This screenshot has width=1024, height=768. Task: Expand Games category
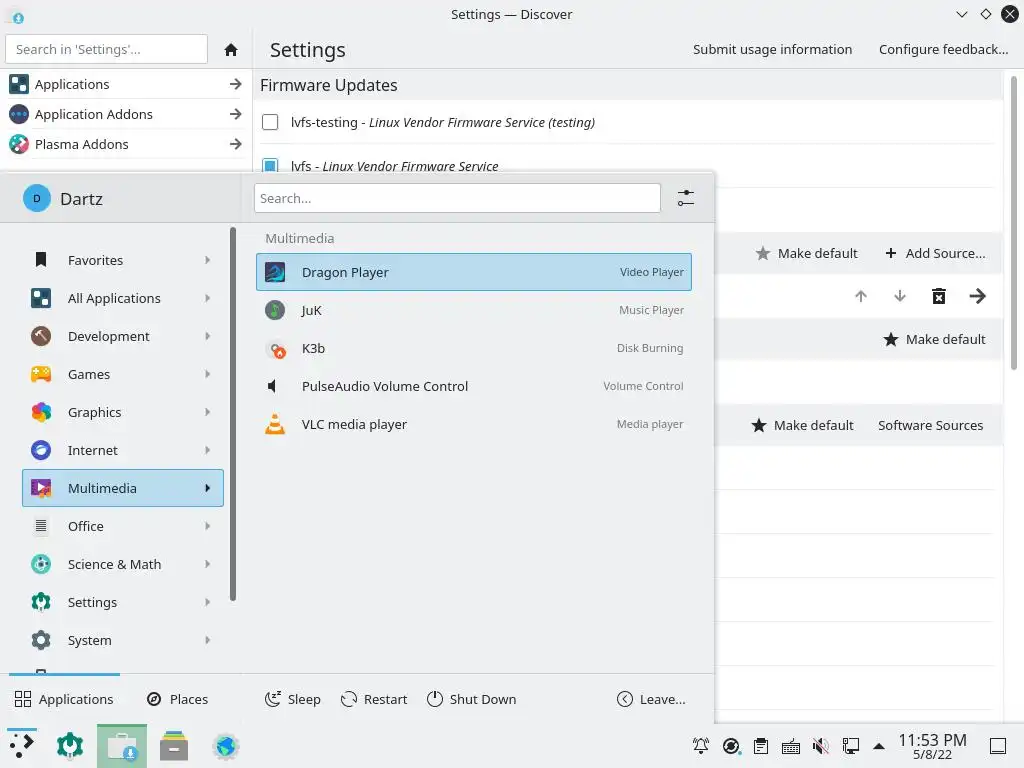123,374
